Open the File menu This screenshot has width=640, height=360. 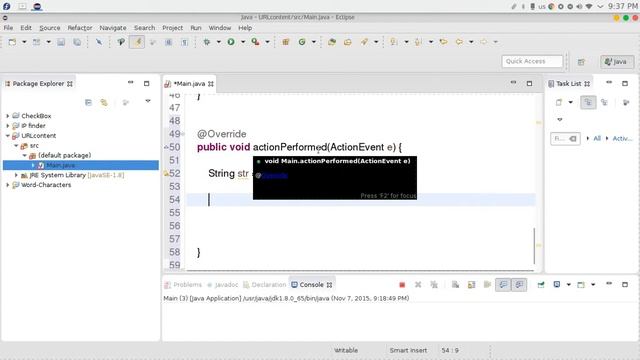click(8, 28)
